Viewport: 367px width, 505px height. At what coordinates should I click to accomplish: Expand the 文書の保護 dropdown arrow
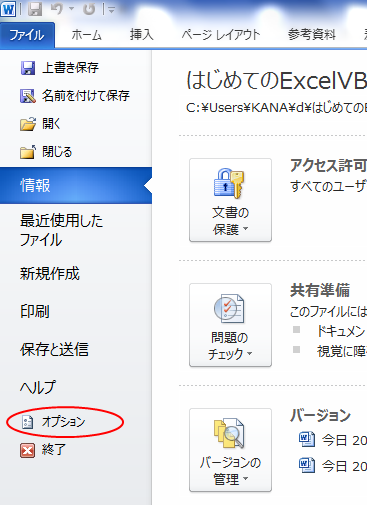click(246, 229)
